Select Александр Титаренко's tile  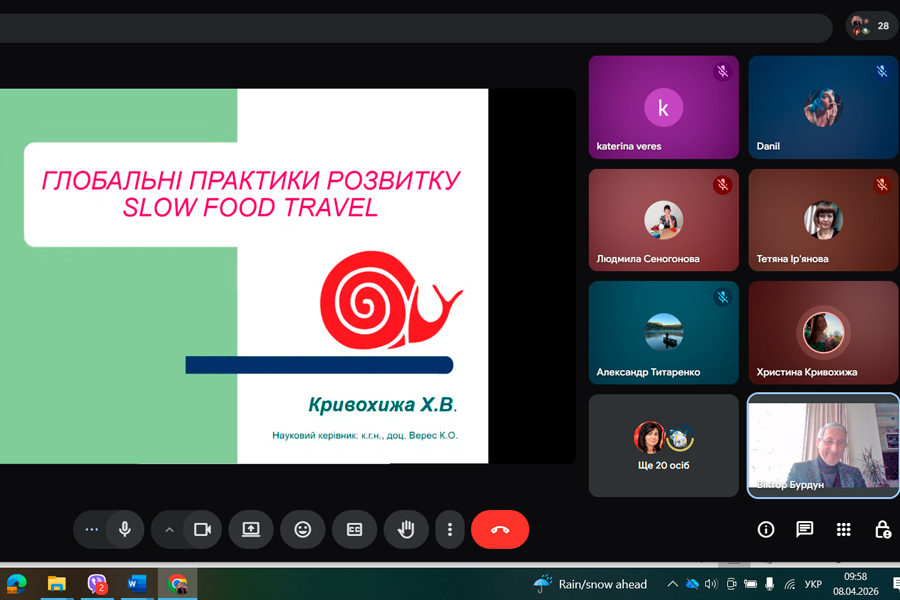coord(664,332)
